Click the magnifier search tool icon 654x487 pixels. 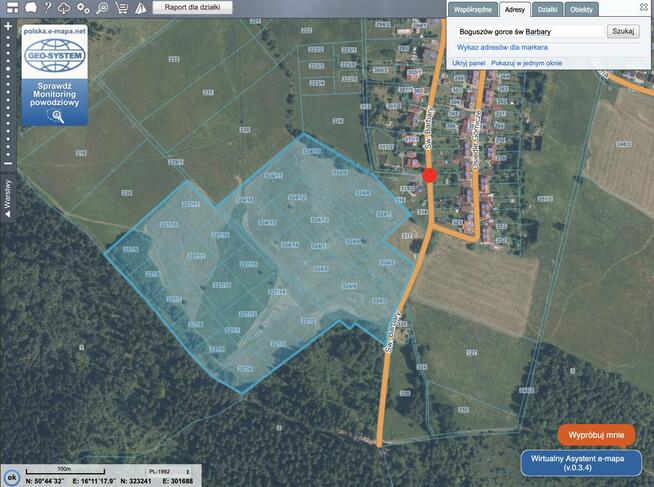point(102,7)
